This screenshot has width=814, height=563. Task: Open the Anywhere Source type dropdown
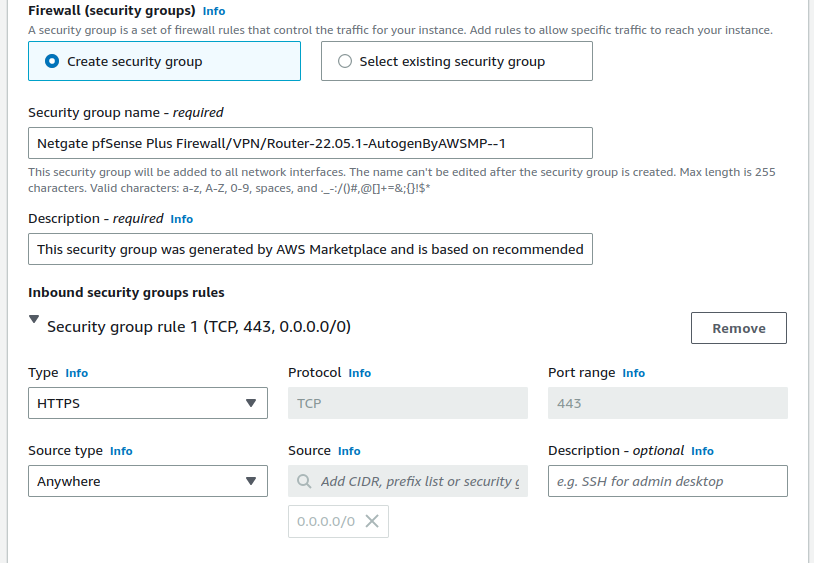pyautogui.click(x=147, y=481)
